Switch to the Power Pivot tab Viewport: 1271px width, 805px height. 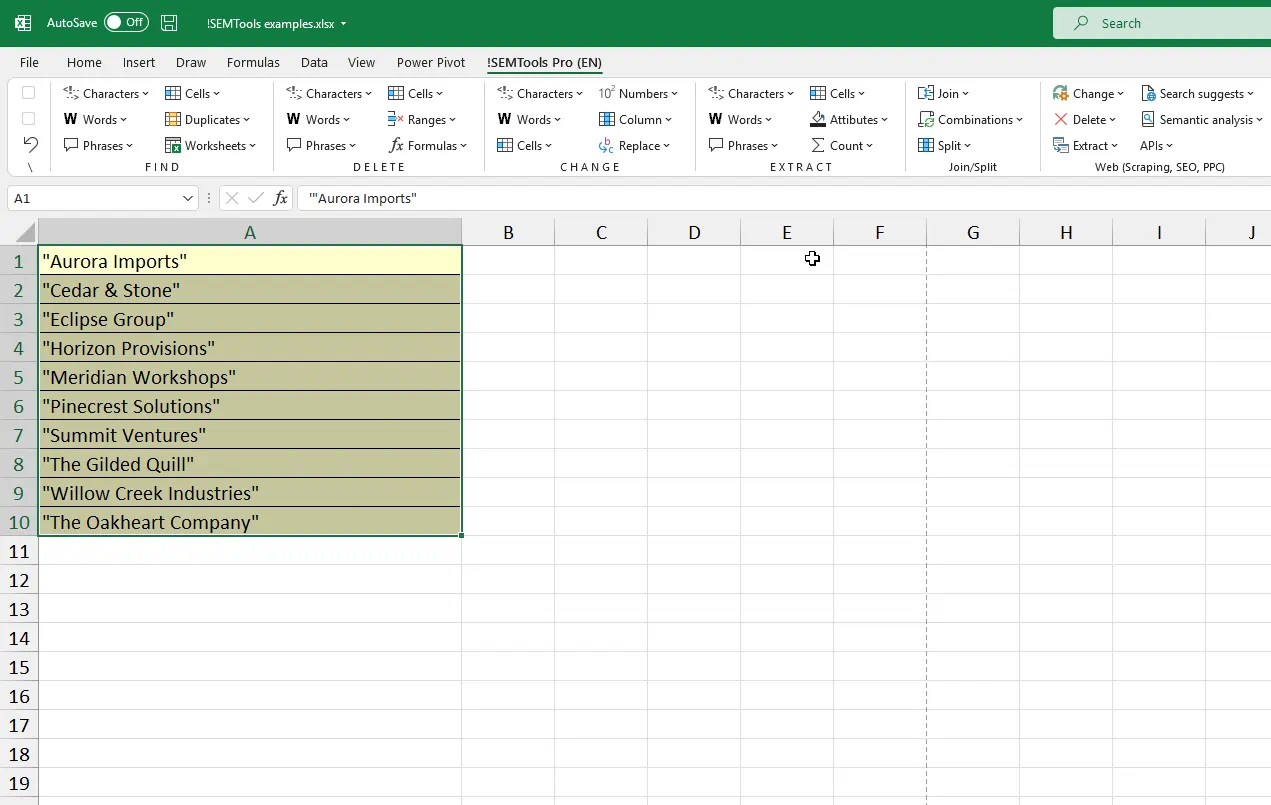click(431, 62)
